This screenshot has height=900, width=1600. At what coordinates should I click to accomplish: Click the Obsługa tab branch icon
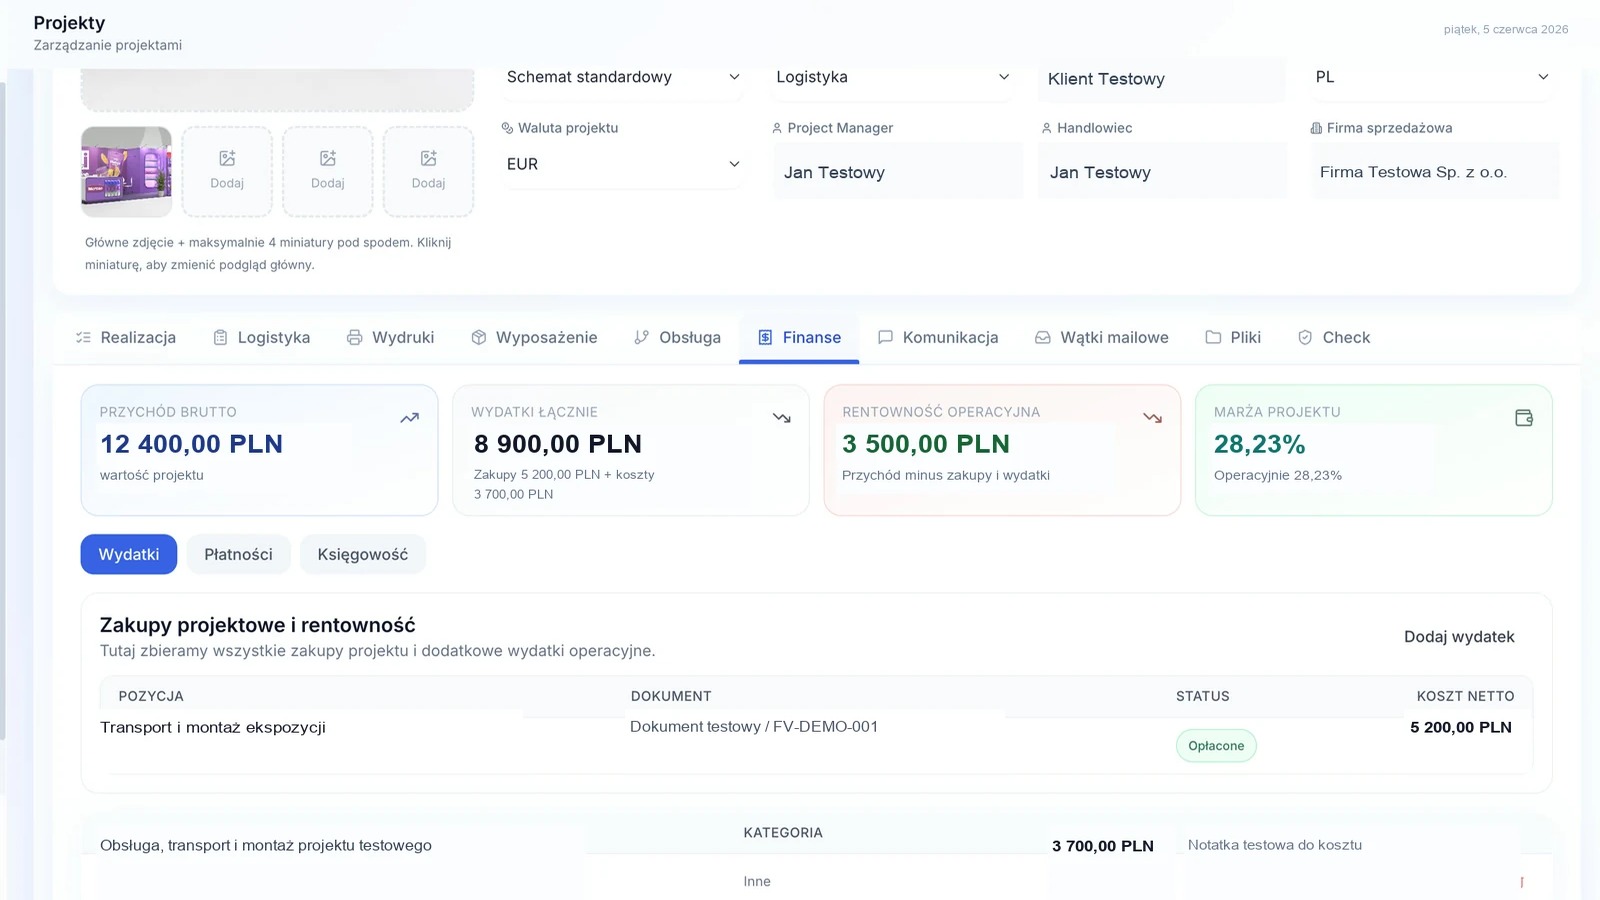642,338
